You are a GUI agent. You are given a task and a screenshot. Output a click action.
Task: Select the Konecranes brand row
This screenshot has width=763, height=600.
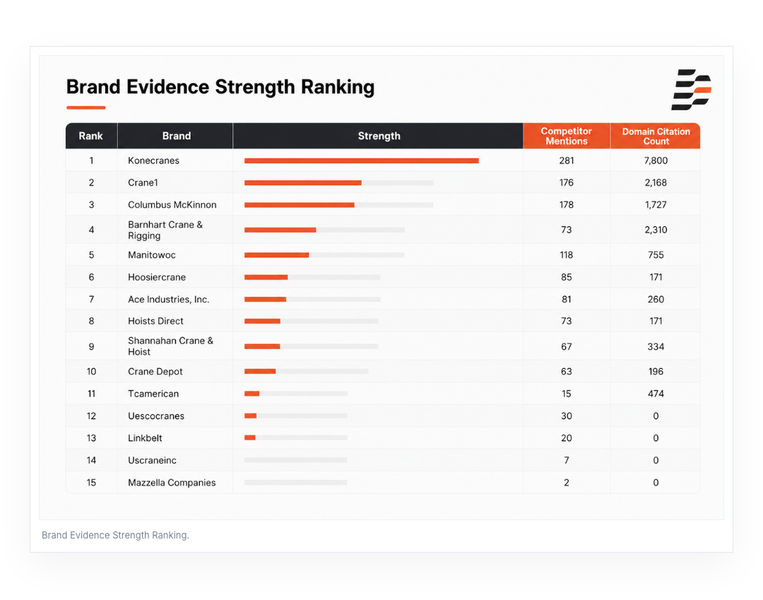click(x=383, y=161)
